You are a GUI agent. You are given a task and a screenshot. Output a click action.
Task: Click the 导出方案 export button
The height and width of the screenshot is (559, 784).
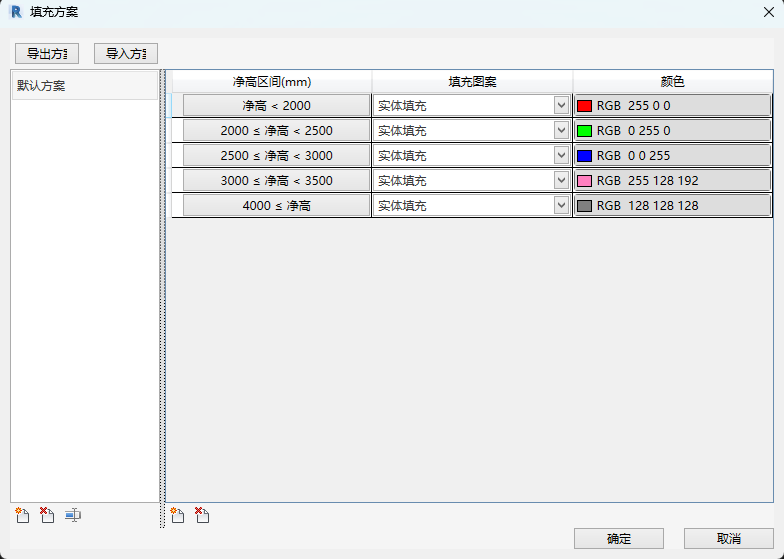pos(47,54)
